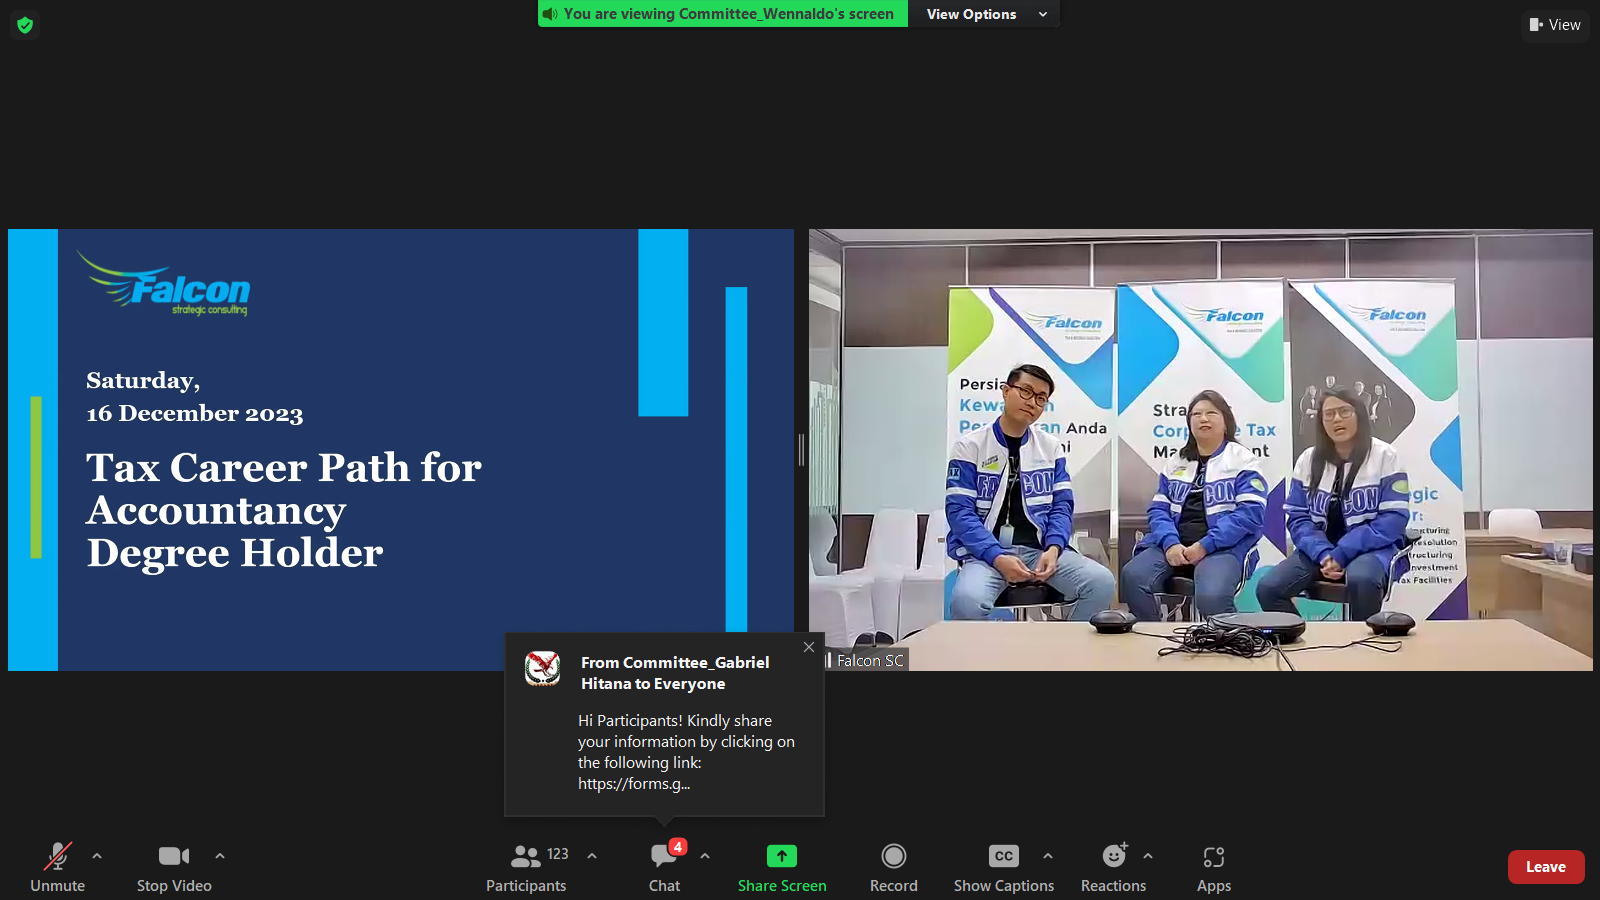Show Captions using CC icon
Viewport: 1600px width, 900px height.
[1003, 856]
